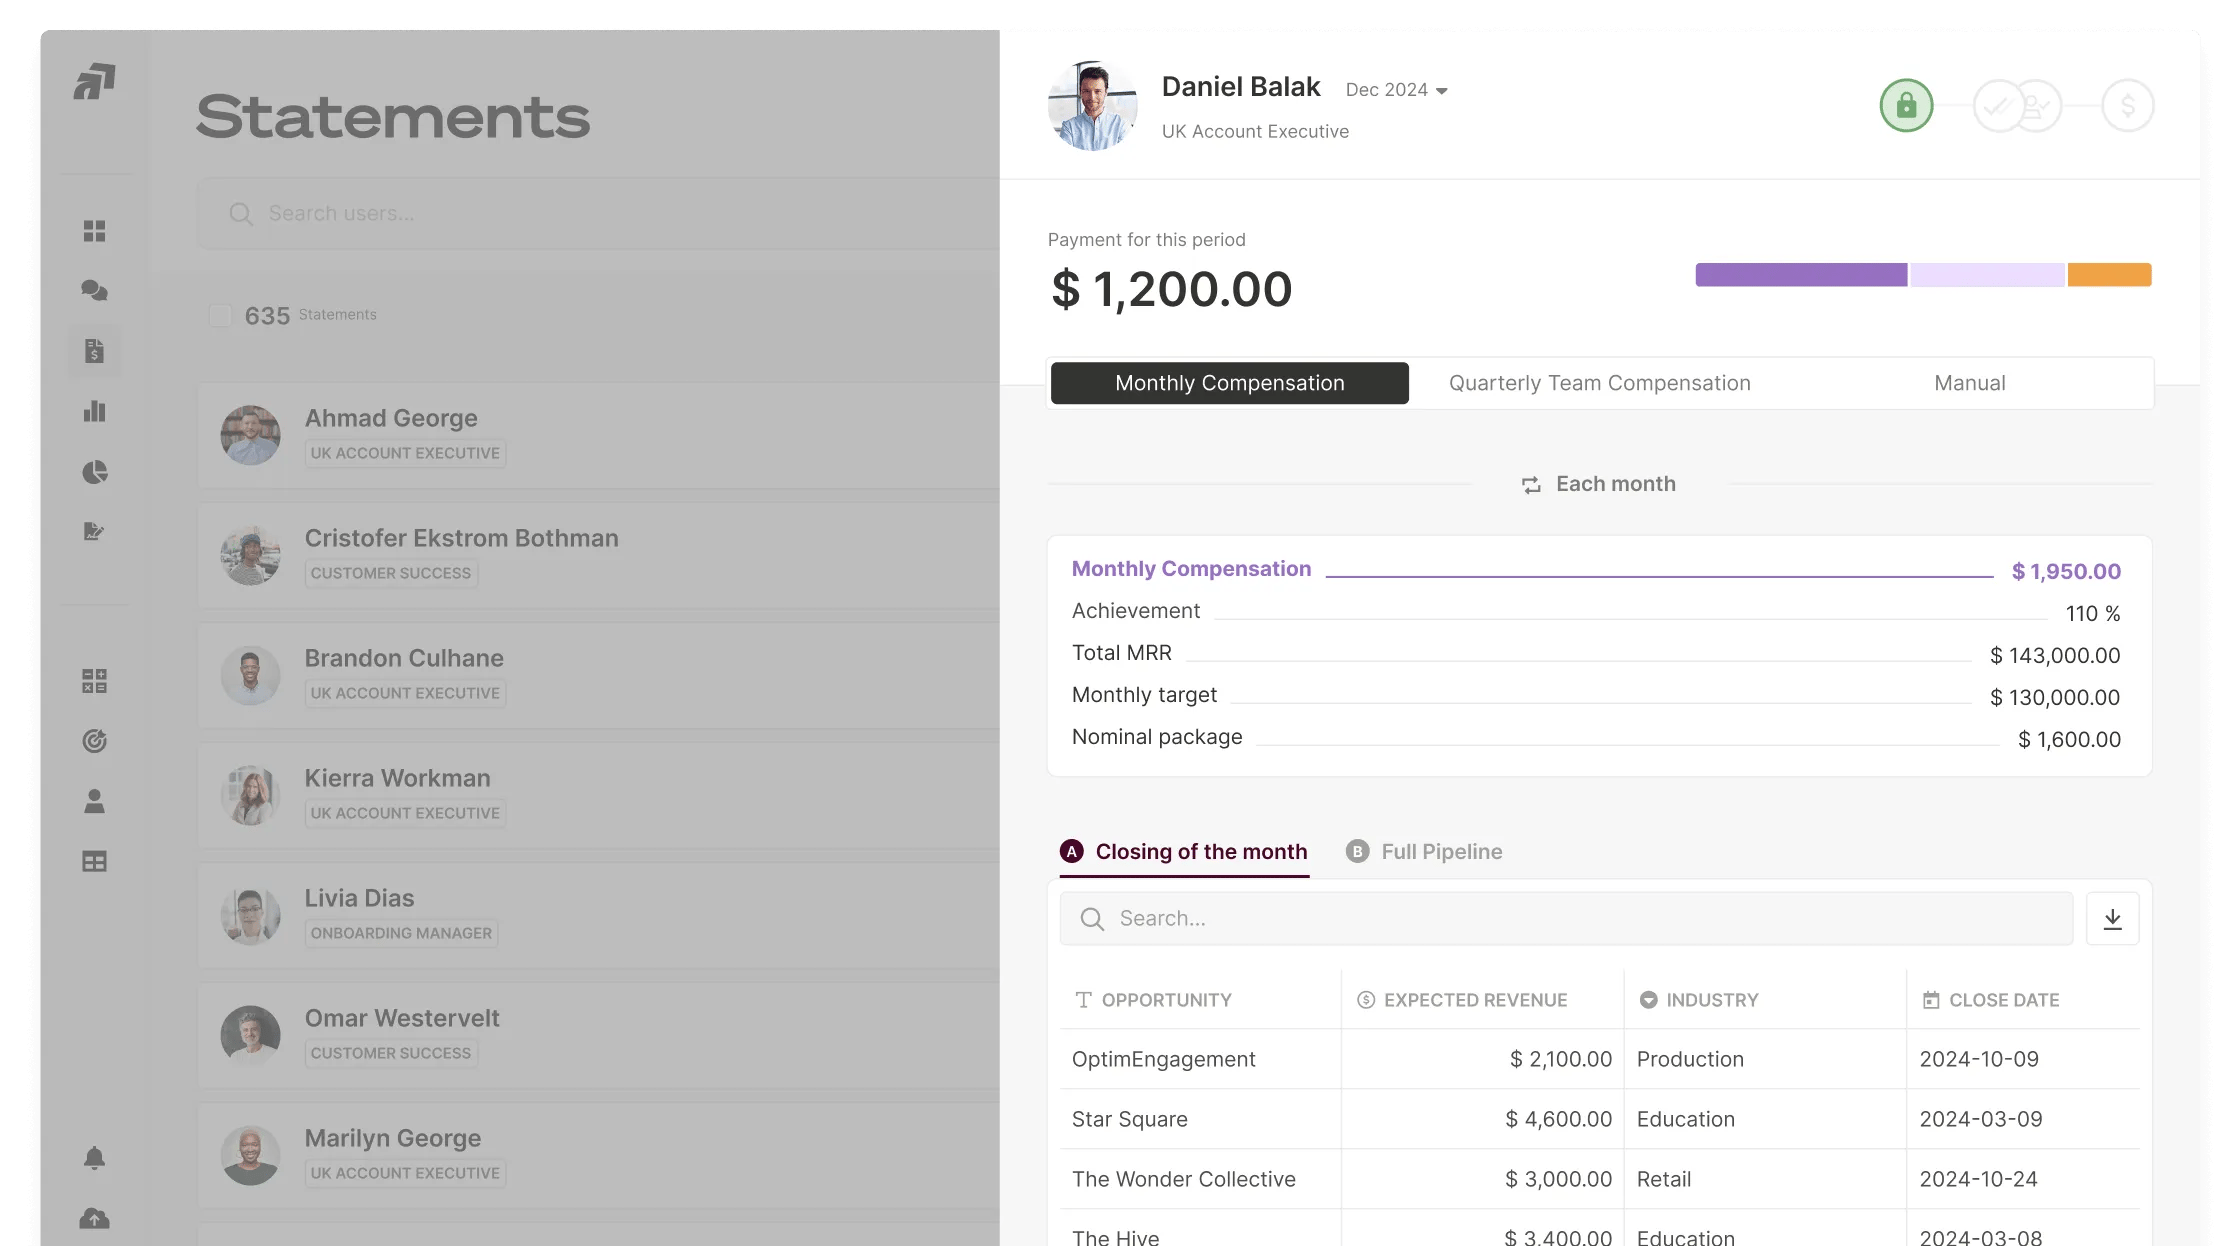
Task: Open the bar chart reports icon
Action: (x=94, y=411)
